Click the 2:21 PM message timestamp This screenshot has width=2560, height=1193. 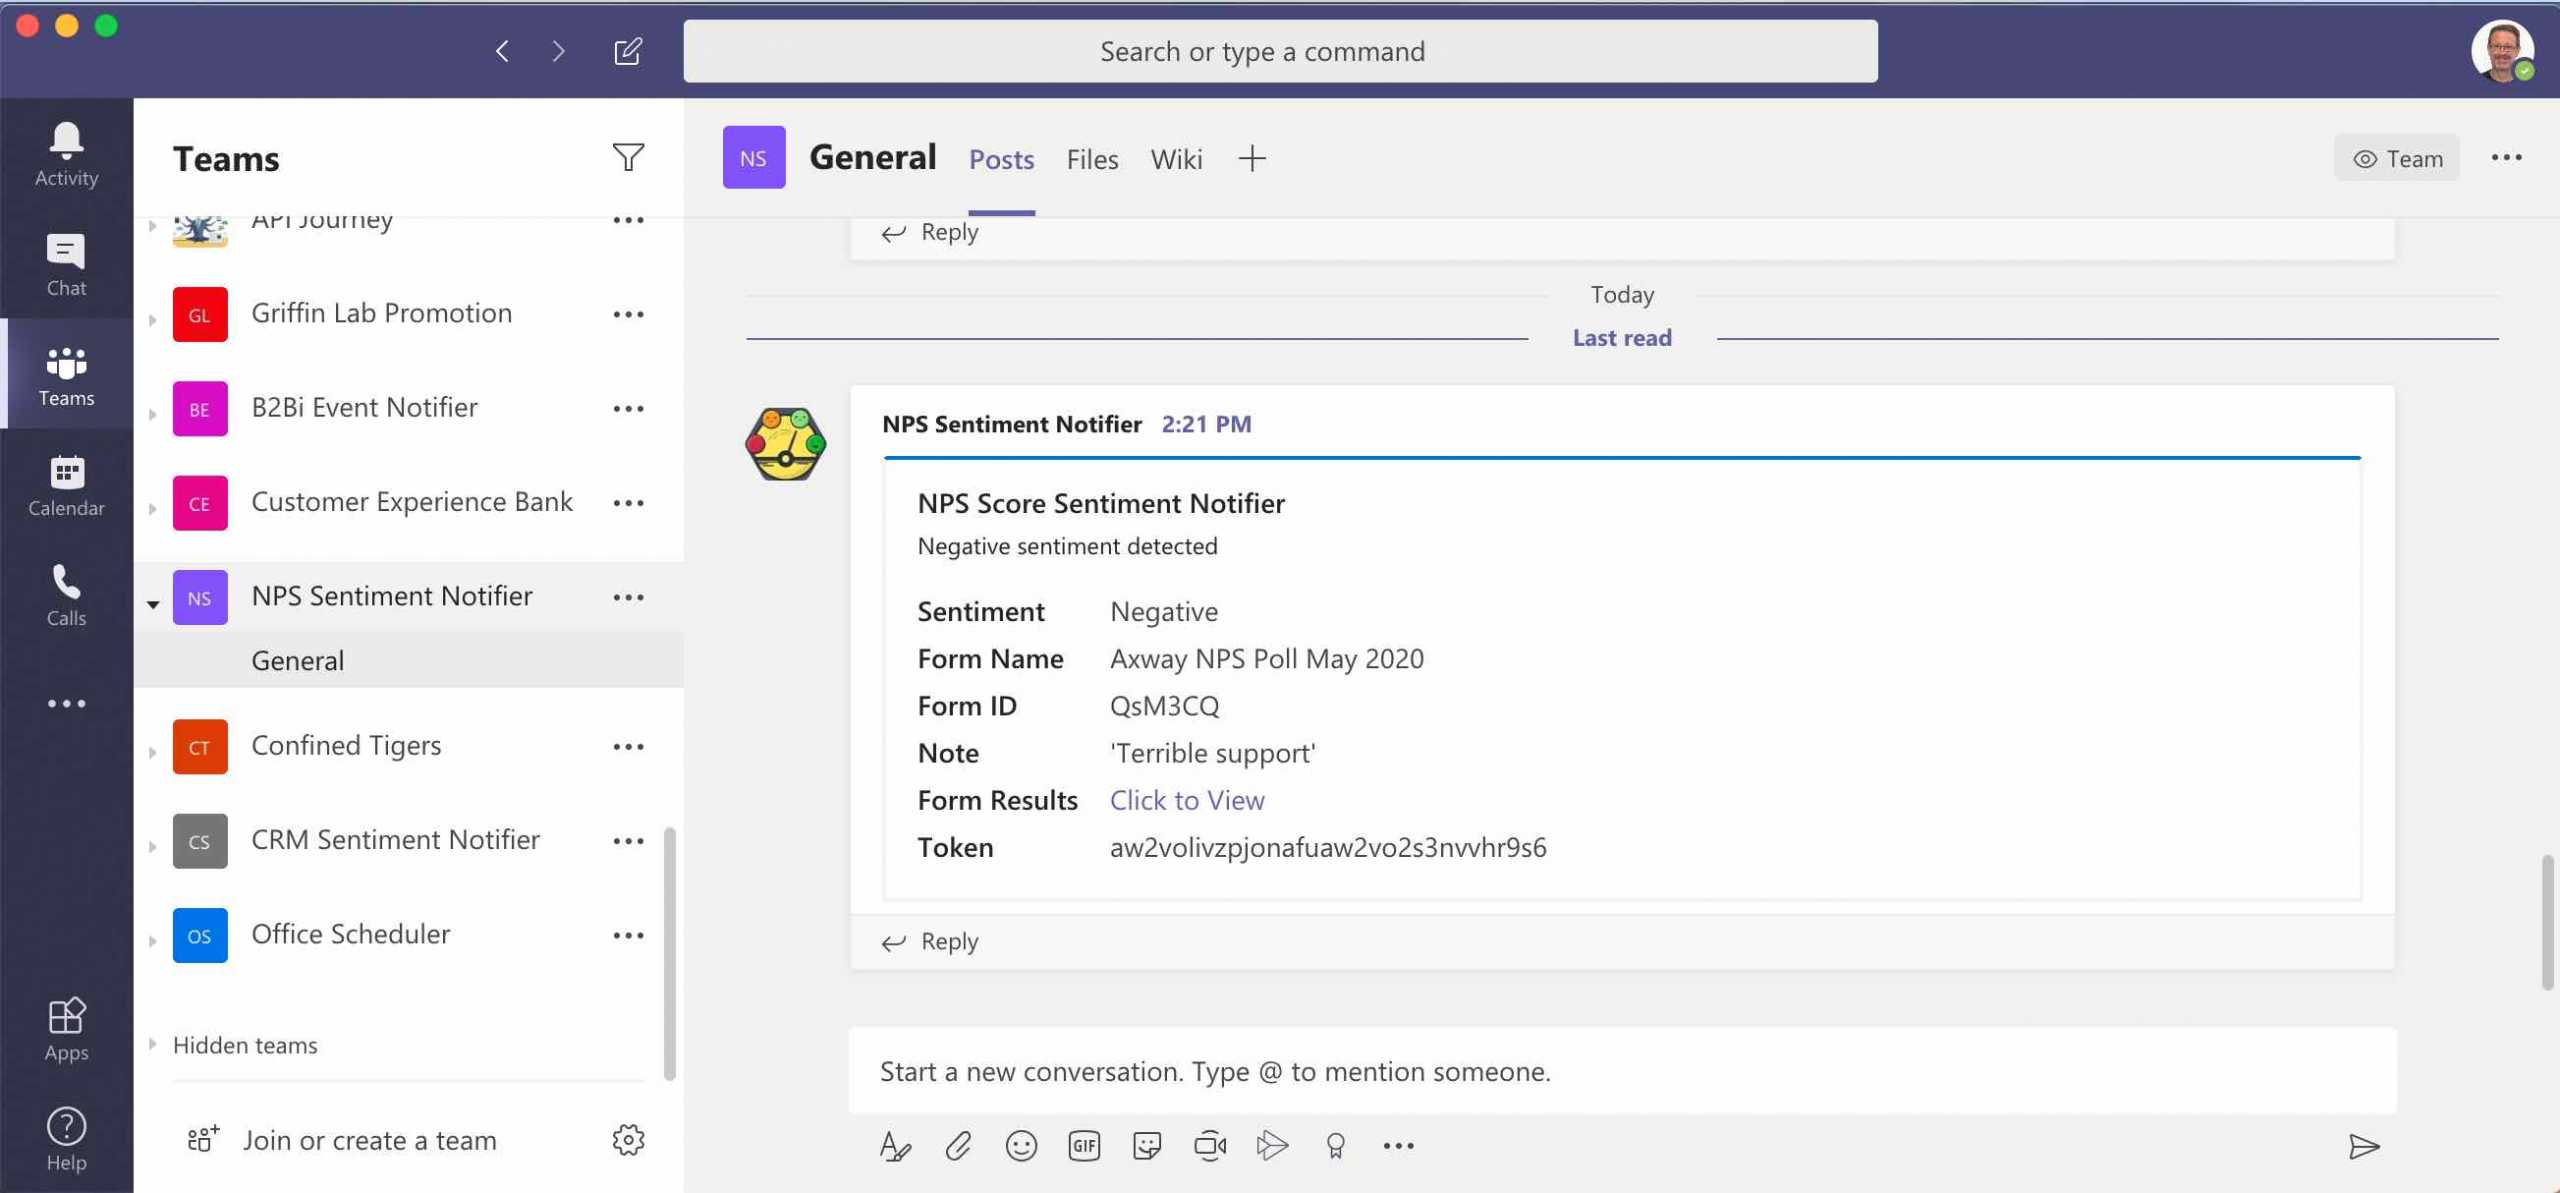point(1206,424)
